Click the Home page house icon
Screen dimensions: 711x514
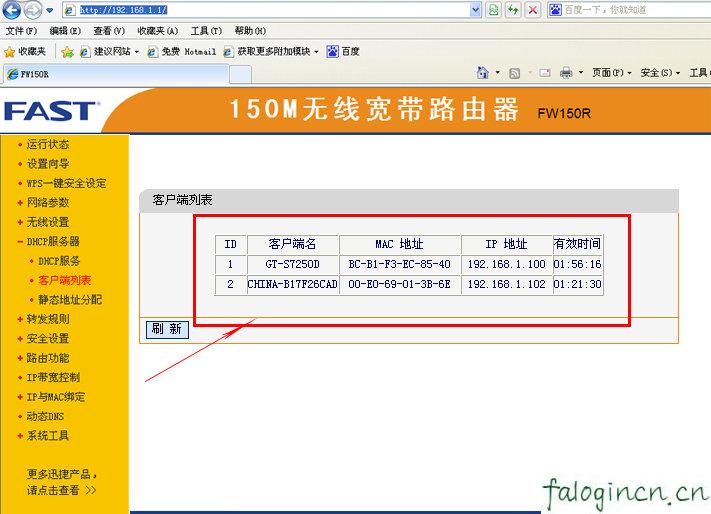point(482,73)
